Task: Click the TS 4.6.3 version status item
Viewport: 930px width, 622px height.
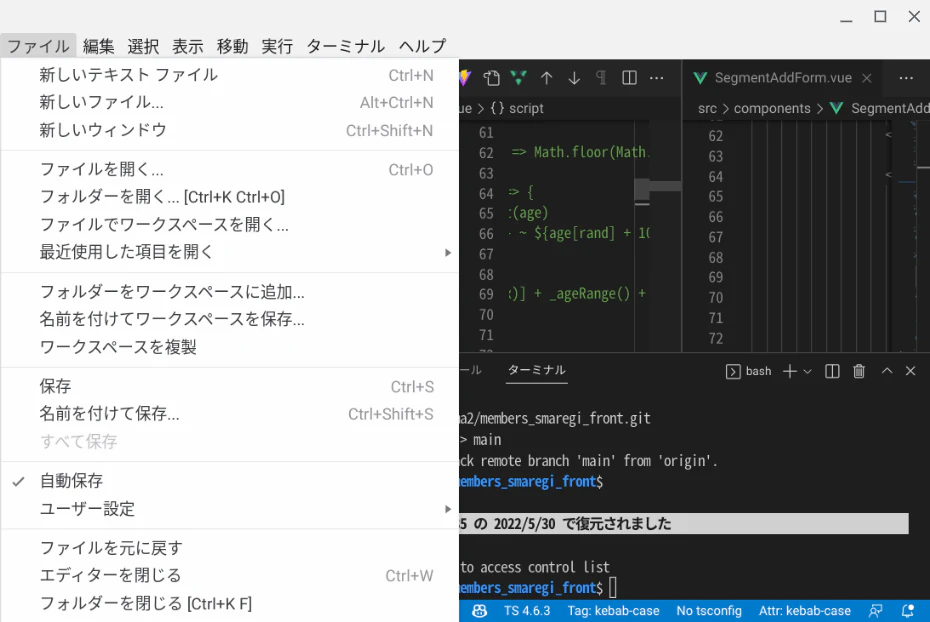Action: (527, 611)
